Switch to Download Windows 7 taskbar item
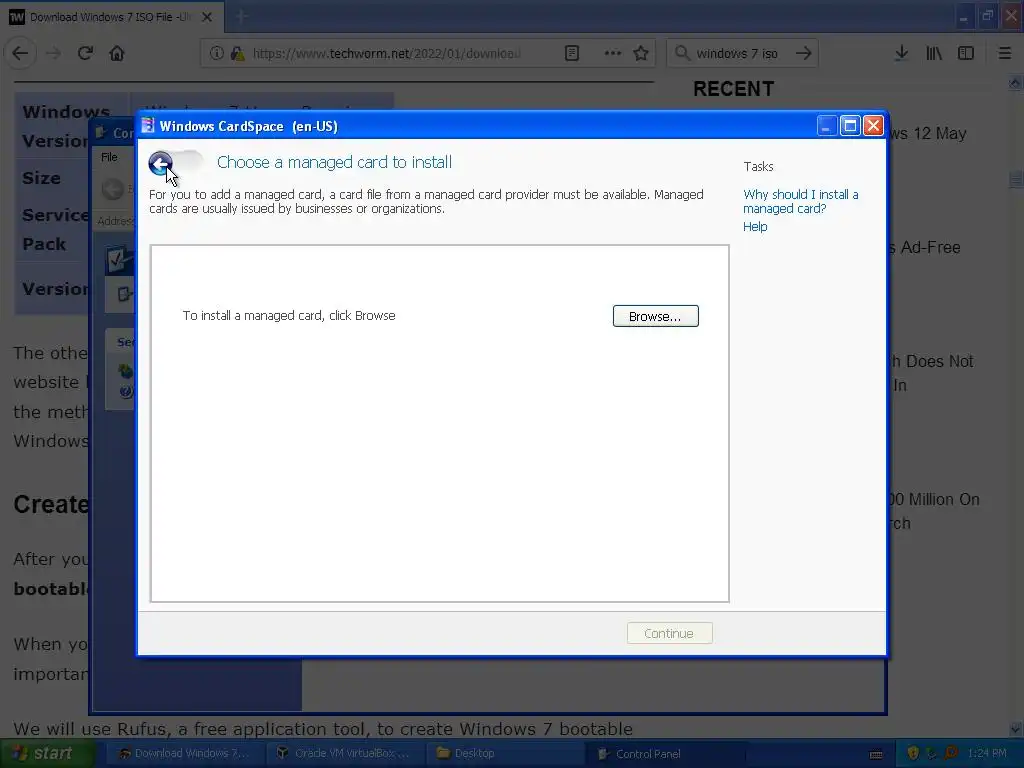Viewport: 1024px width, 768px height. [184, 754]
